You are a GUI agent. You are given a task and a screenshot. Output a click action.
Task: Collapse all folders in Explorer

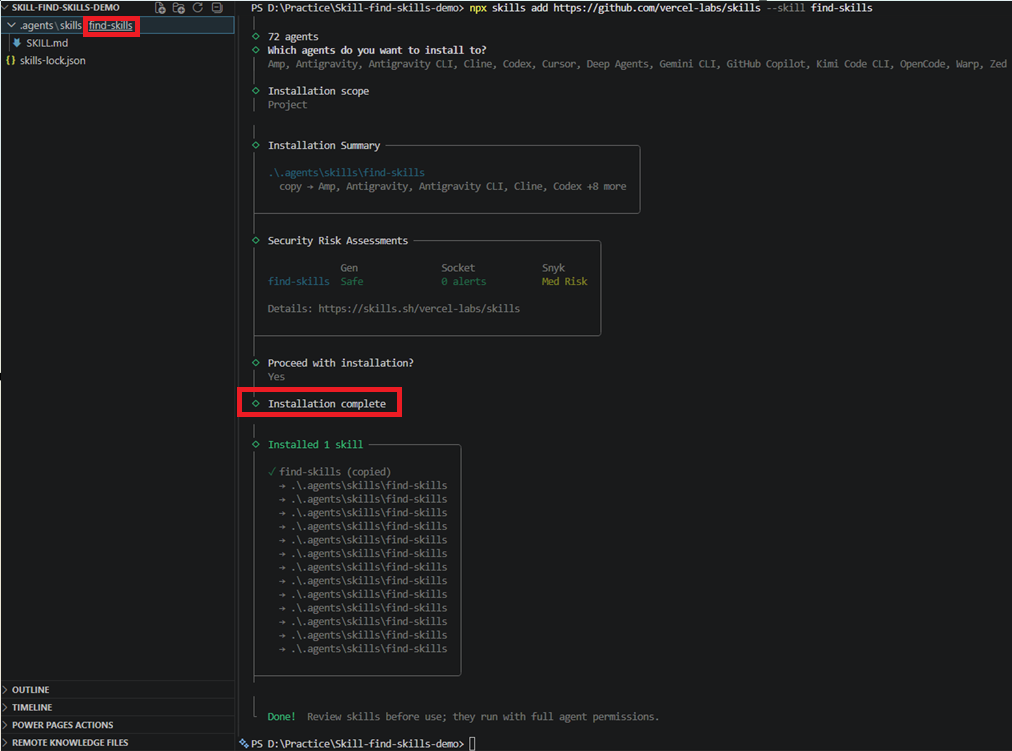[x=218, y=8]
